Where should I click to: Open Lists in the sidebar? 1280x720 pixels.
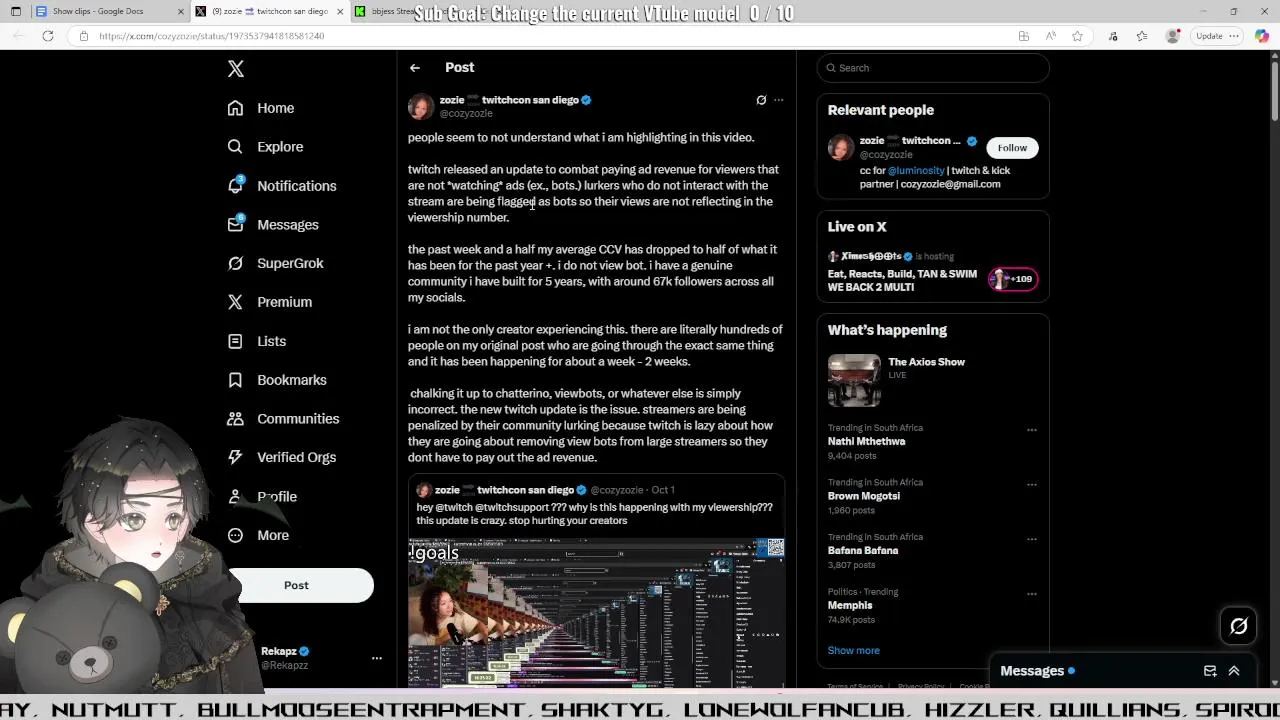click(256, 341)
